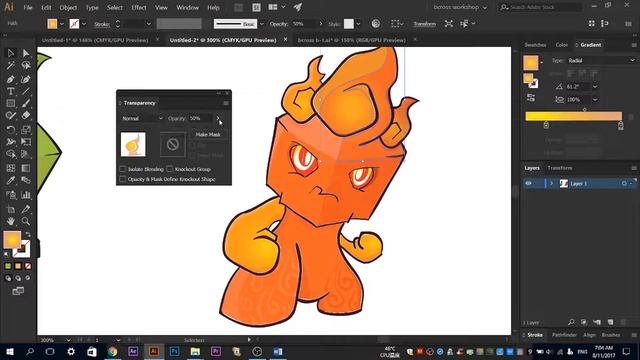Open blending mode Normal dropdown
The height and width of the screenshot is (360, 640).
click(142, 118)
